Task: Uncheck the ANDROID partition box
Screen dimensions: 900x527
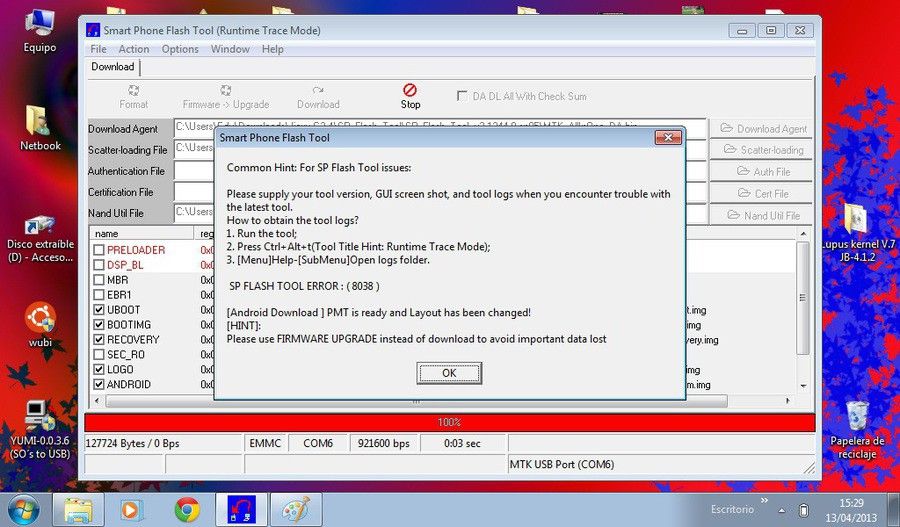Action: (x=99, y=384)
